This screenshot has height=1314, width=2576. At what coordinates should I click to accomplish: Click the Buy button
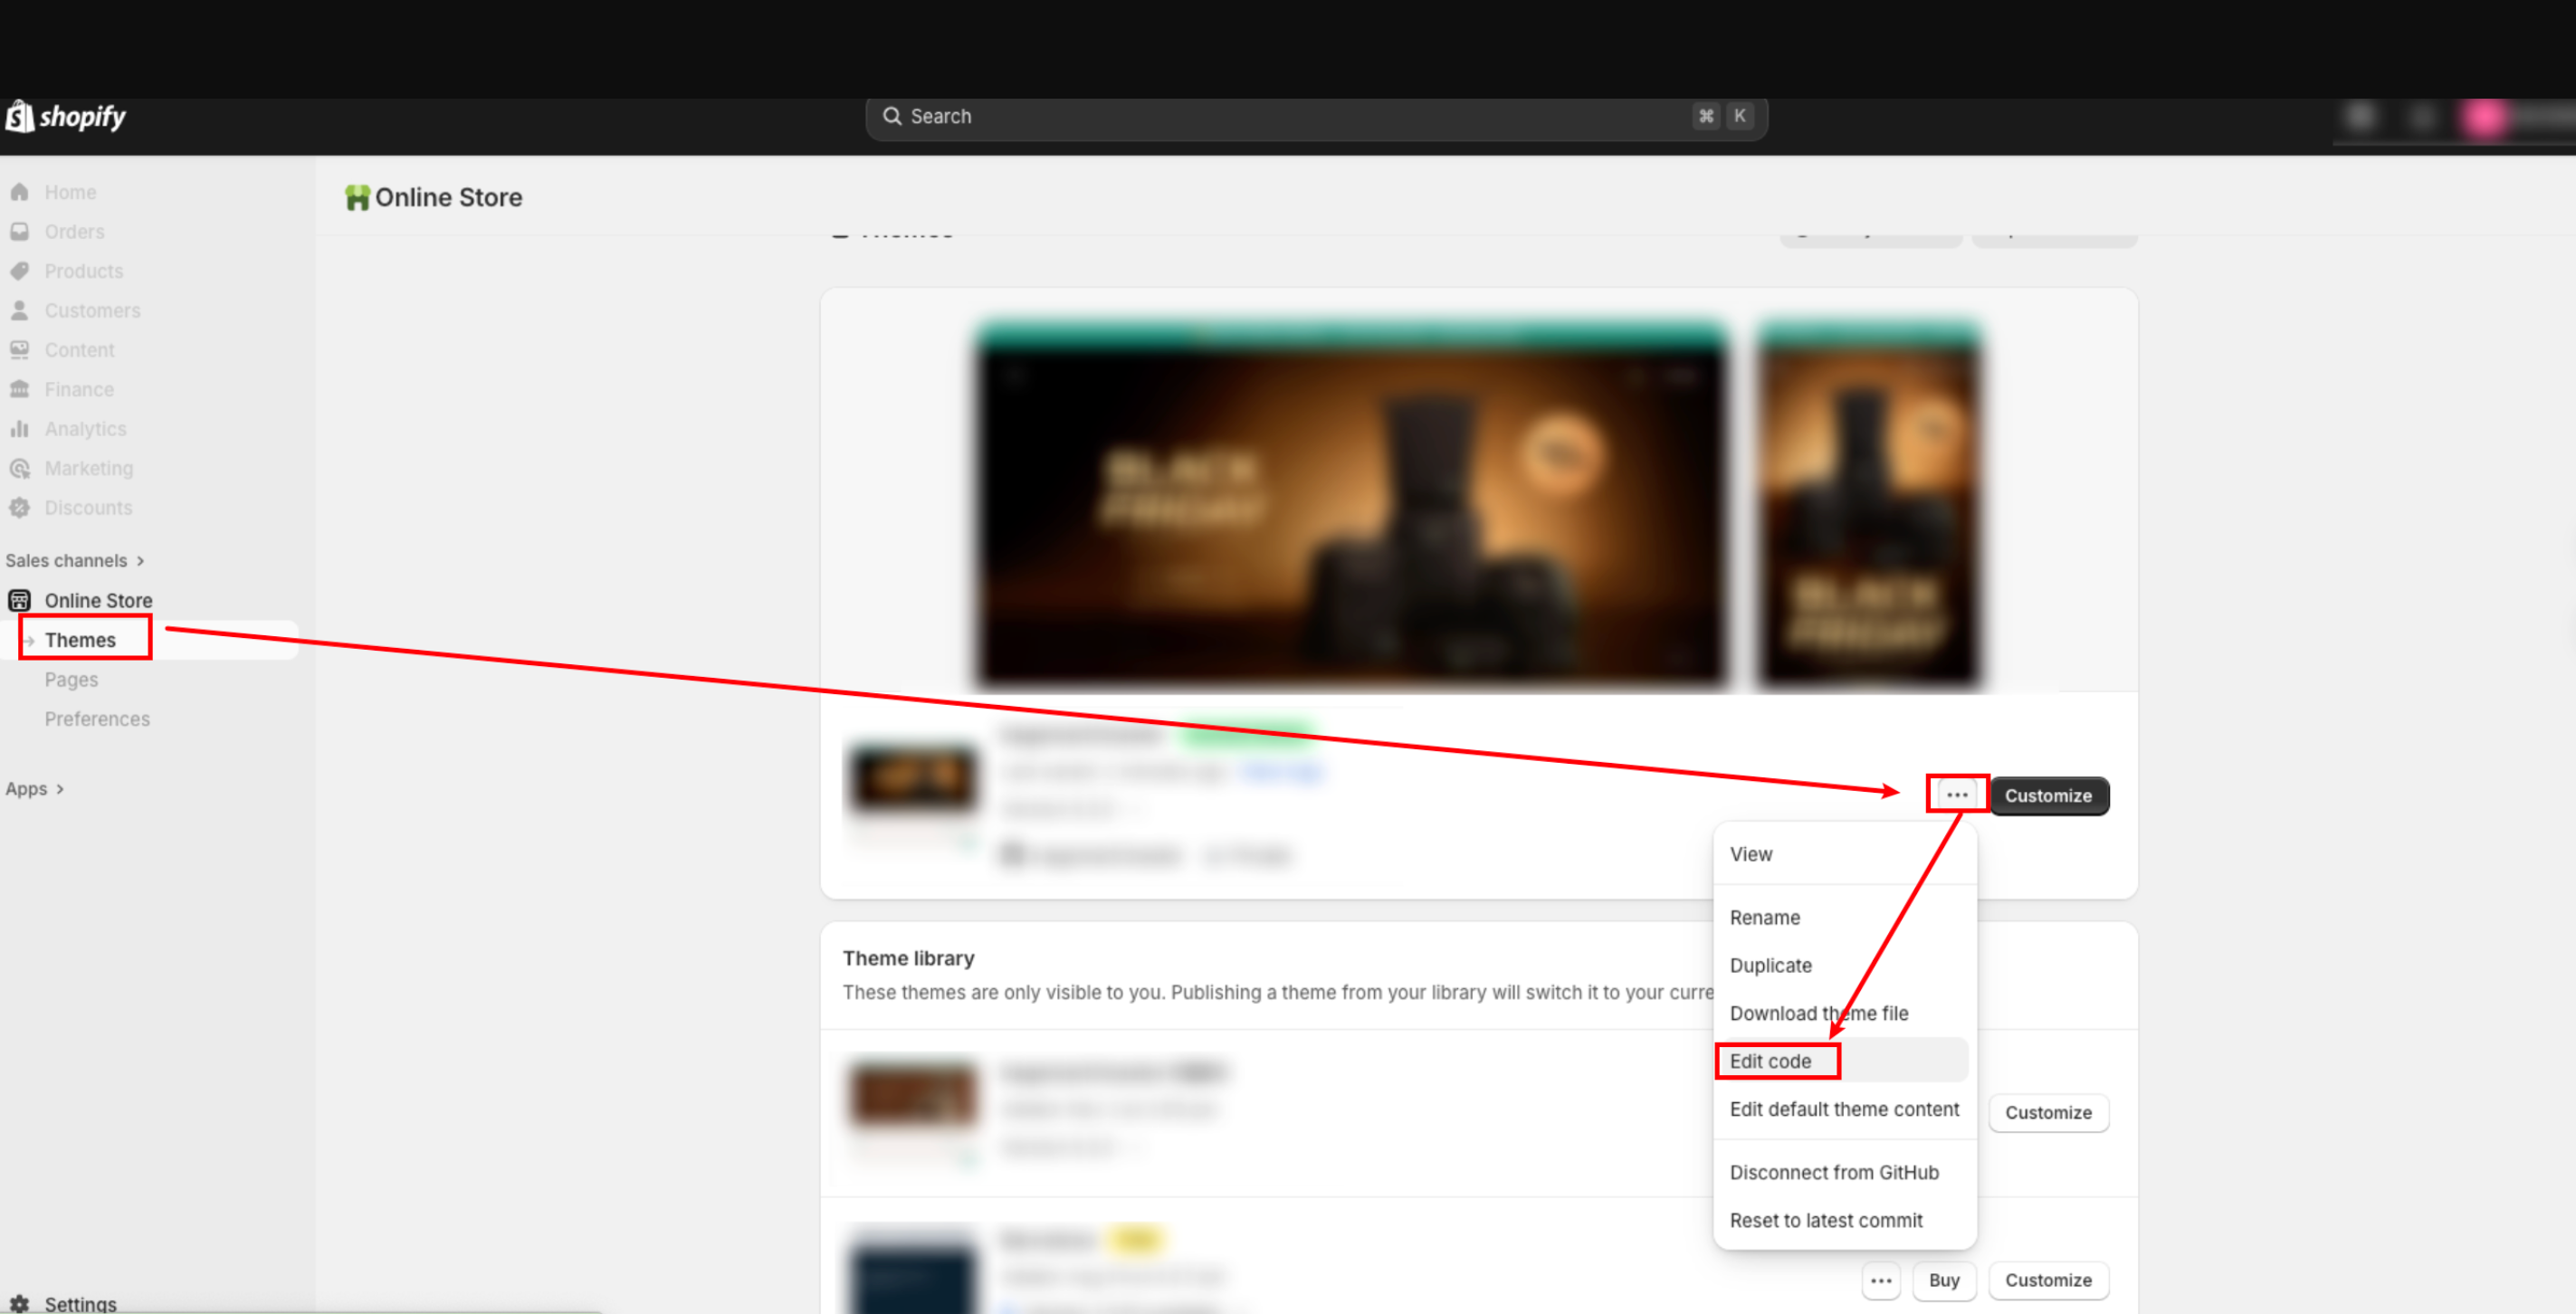tap(1943, 1280)
